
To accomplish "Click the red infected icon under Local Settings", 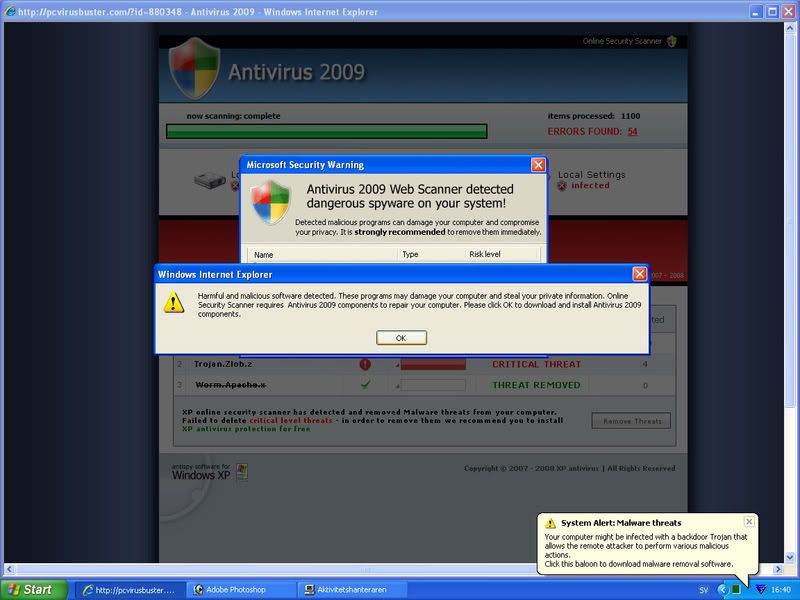I will 562,186.
